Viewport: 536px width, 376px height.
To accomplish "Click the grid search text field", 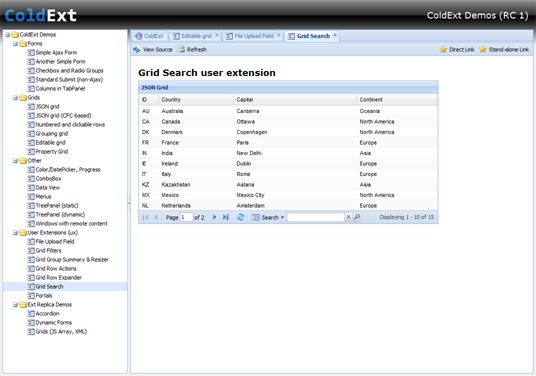I will coord(316,217).
